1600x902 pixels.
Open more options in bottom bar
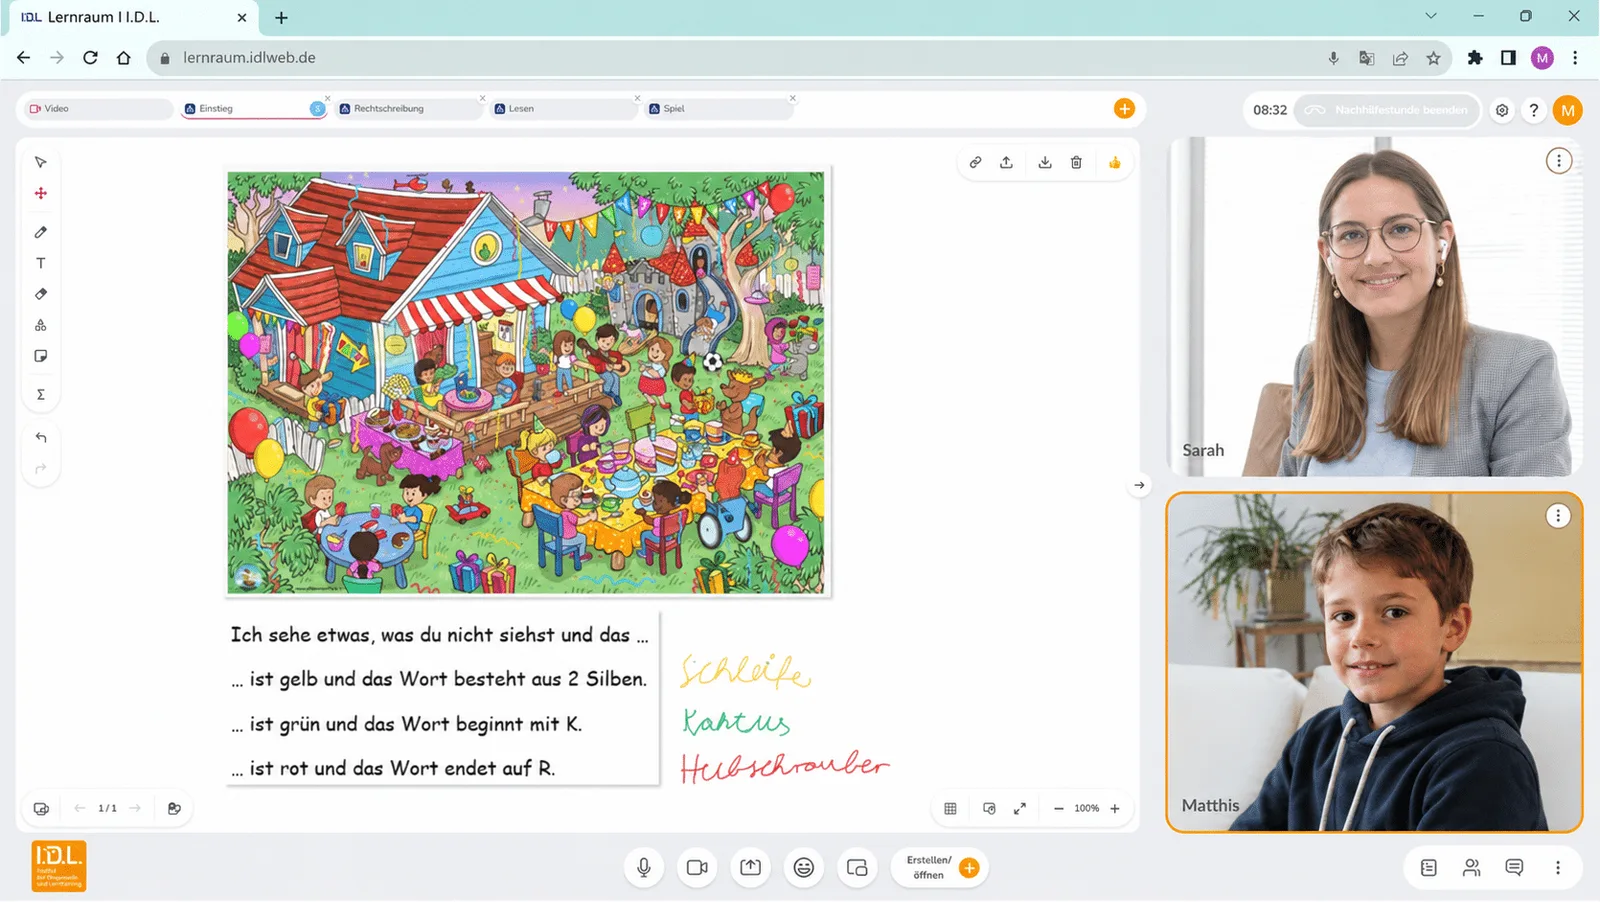[1557, 867]
